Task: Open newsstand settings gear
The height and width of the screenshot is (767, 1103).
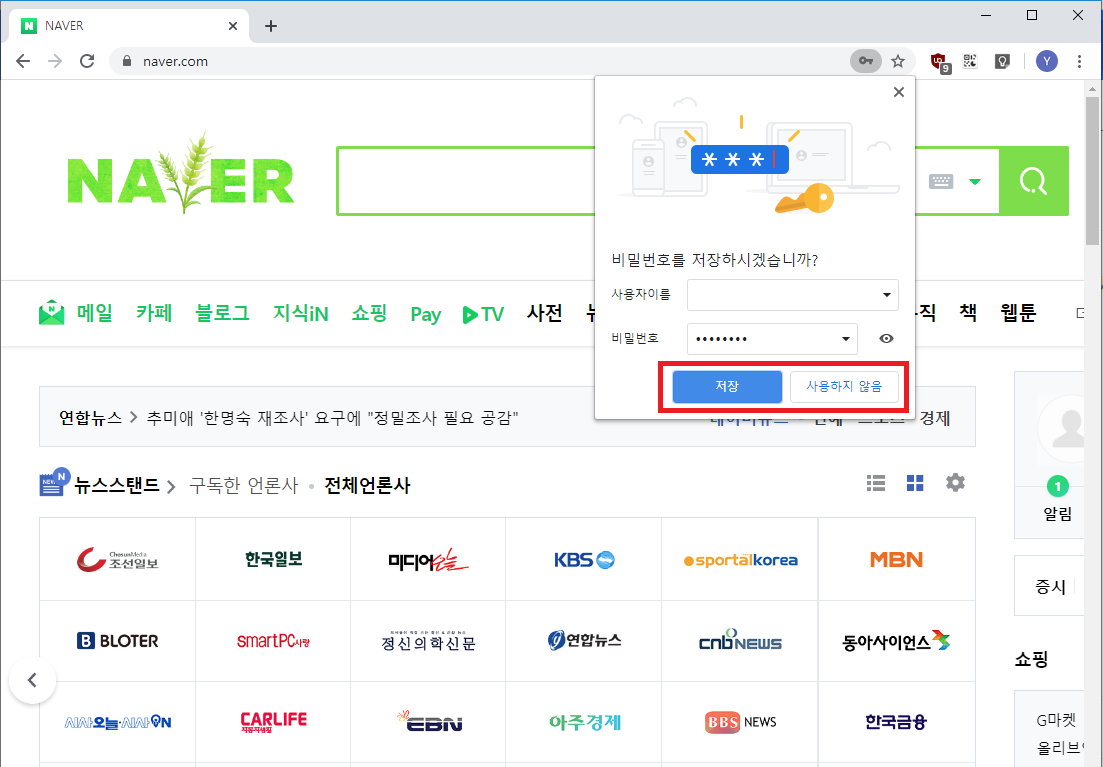Action: pyautogui.click(x=955, y=483)
